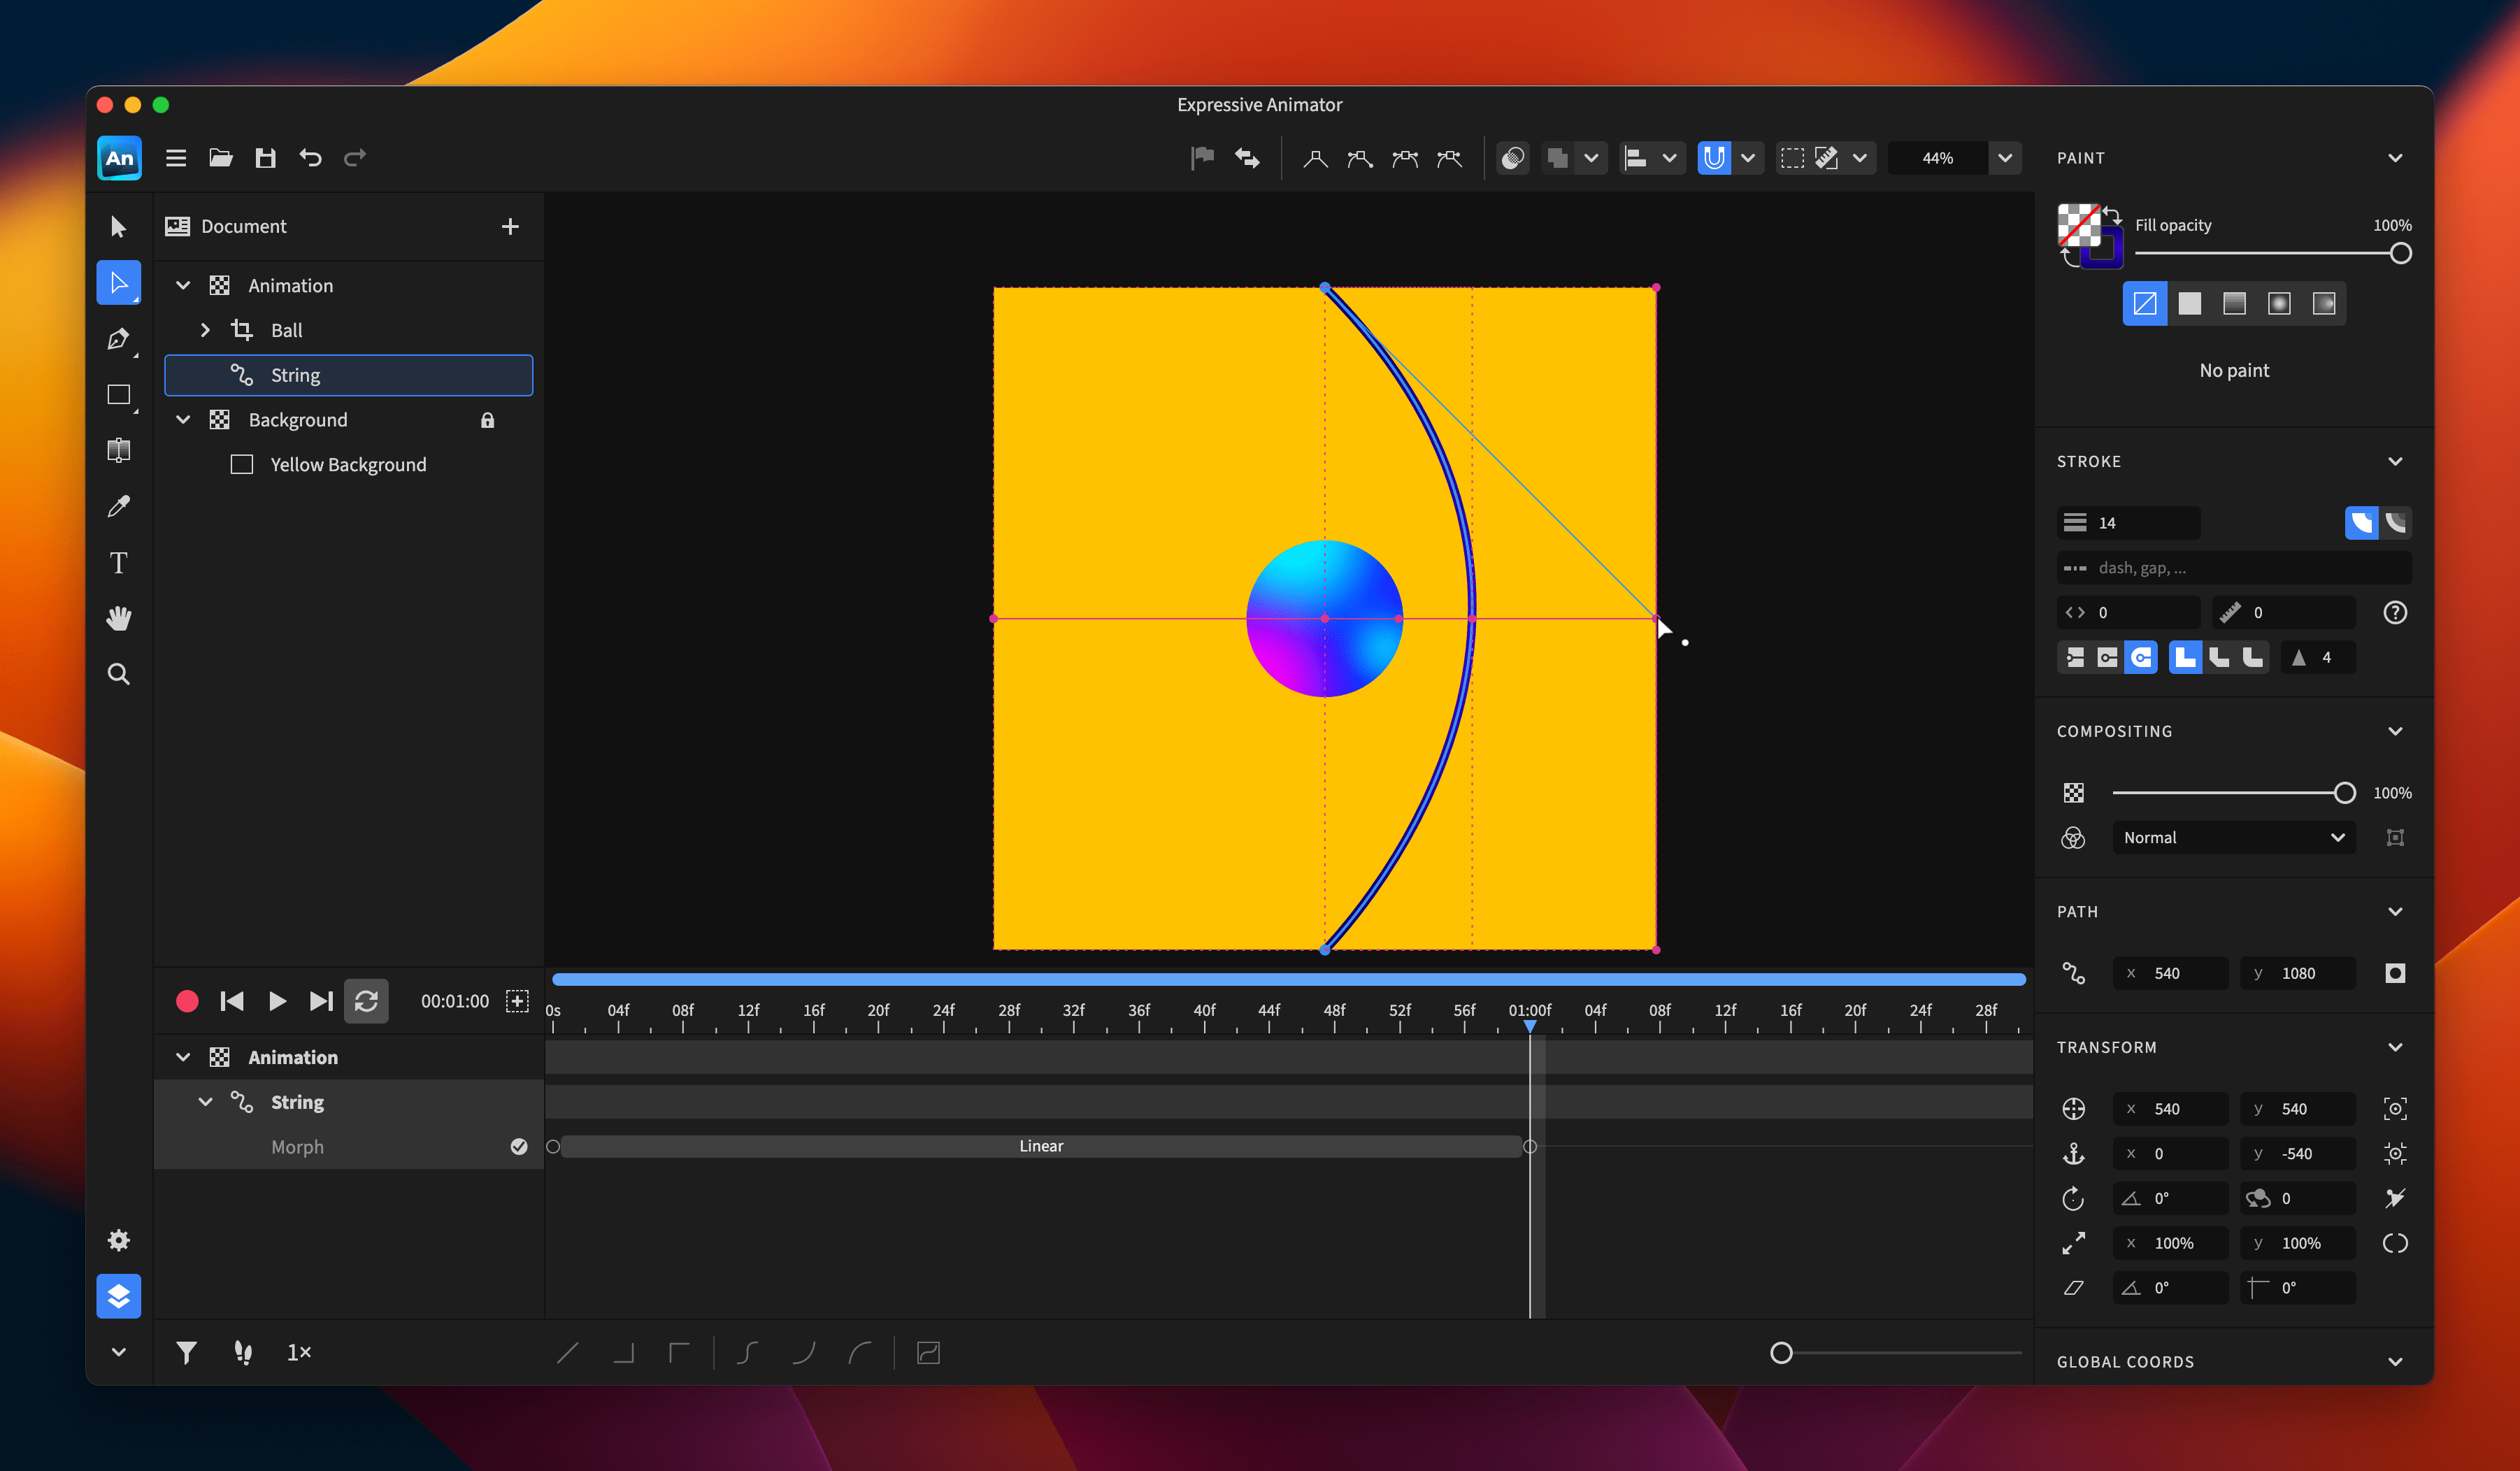Image resolution: width=2520 pixels, height=1471 pixels.
Task: Select the Pen tool
Action: [x=118, y=338]
